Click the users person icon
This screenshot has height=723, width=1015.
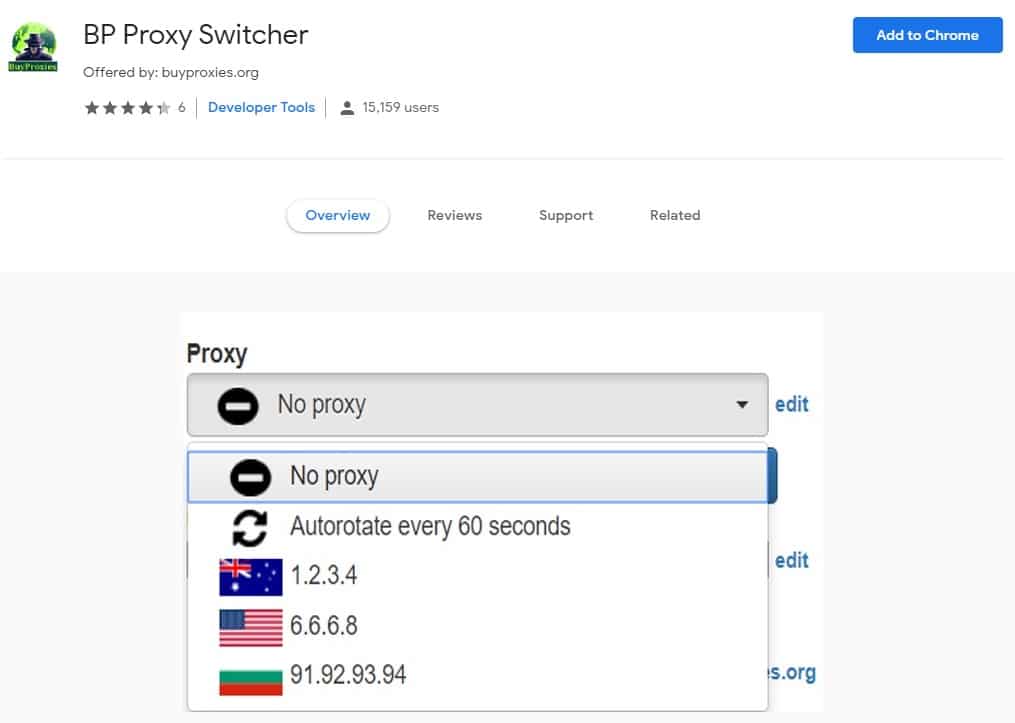point(347,108)
